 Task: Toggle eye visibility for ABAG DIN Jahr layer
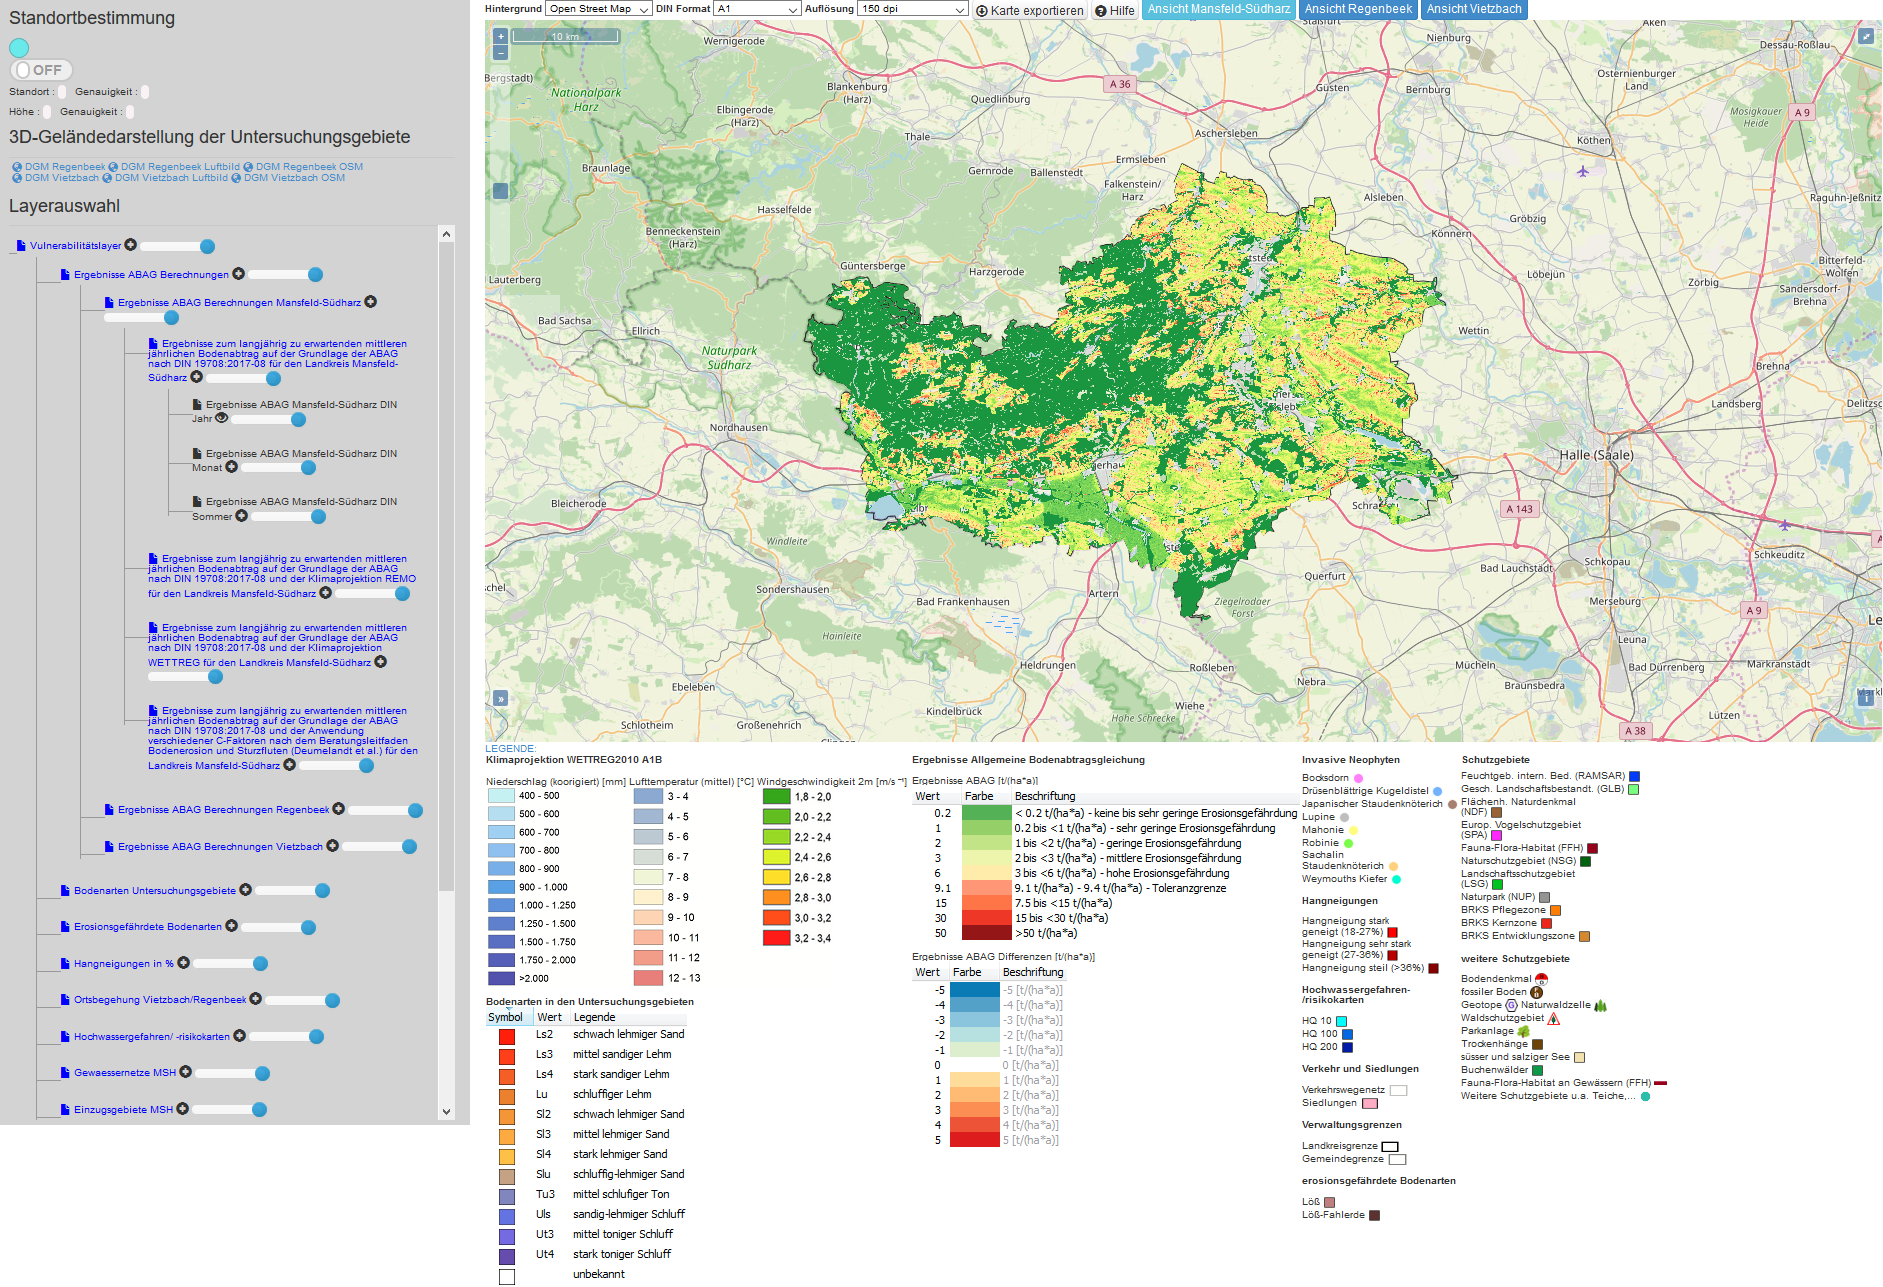(222, 418)
